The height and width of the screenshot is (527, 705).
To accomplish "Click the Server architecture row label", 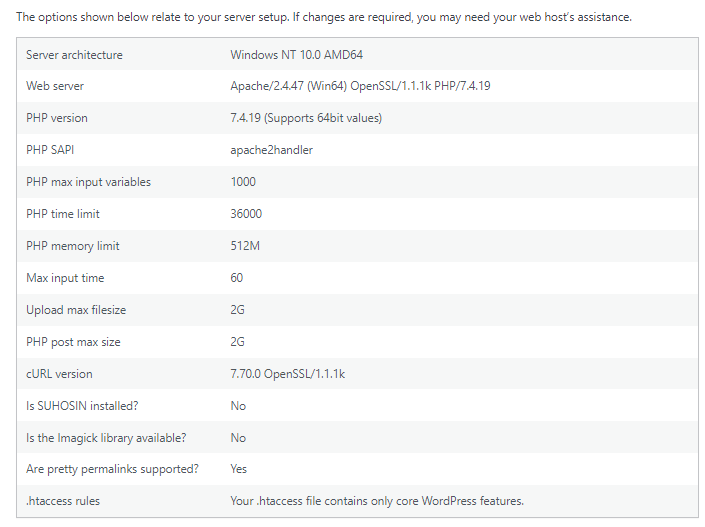I will (x=74, y=55).
